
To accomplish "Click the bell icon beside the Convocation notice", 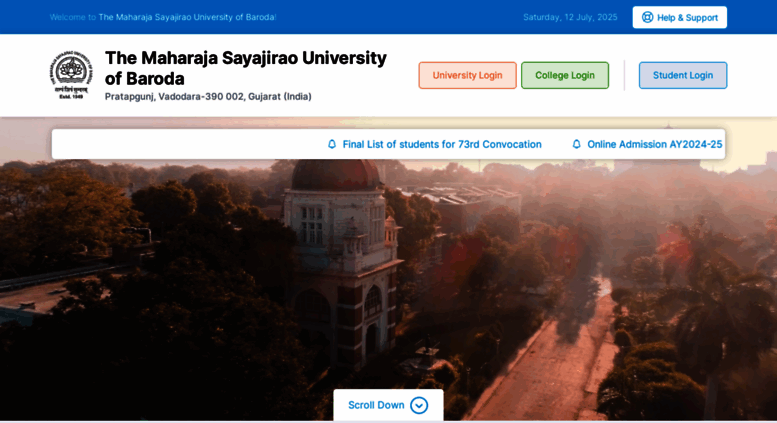I will [x=332, y=144].
